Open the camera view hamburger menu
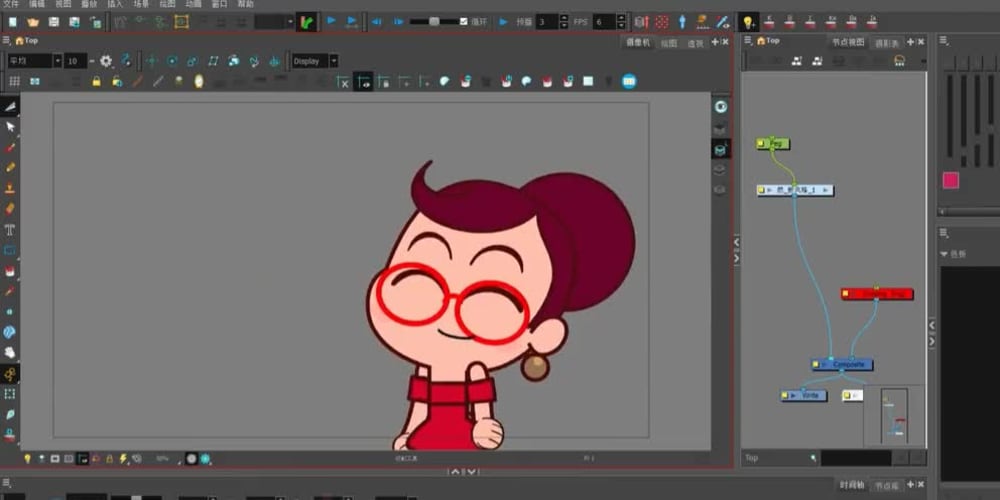 [x=6, y=40]
